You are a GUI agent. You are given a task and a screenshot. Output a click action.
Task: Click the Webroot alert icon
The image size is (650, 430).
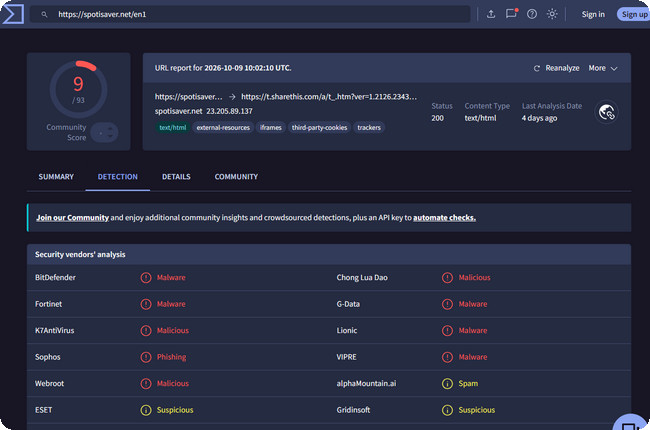146,384
